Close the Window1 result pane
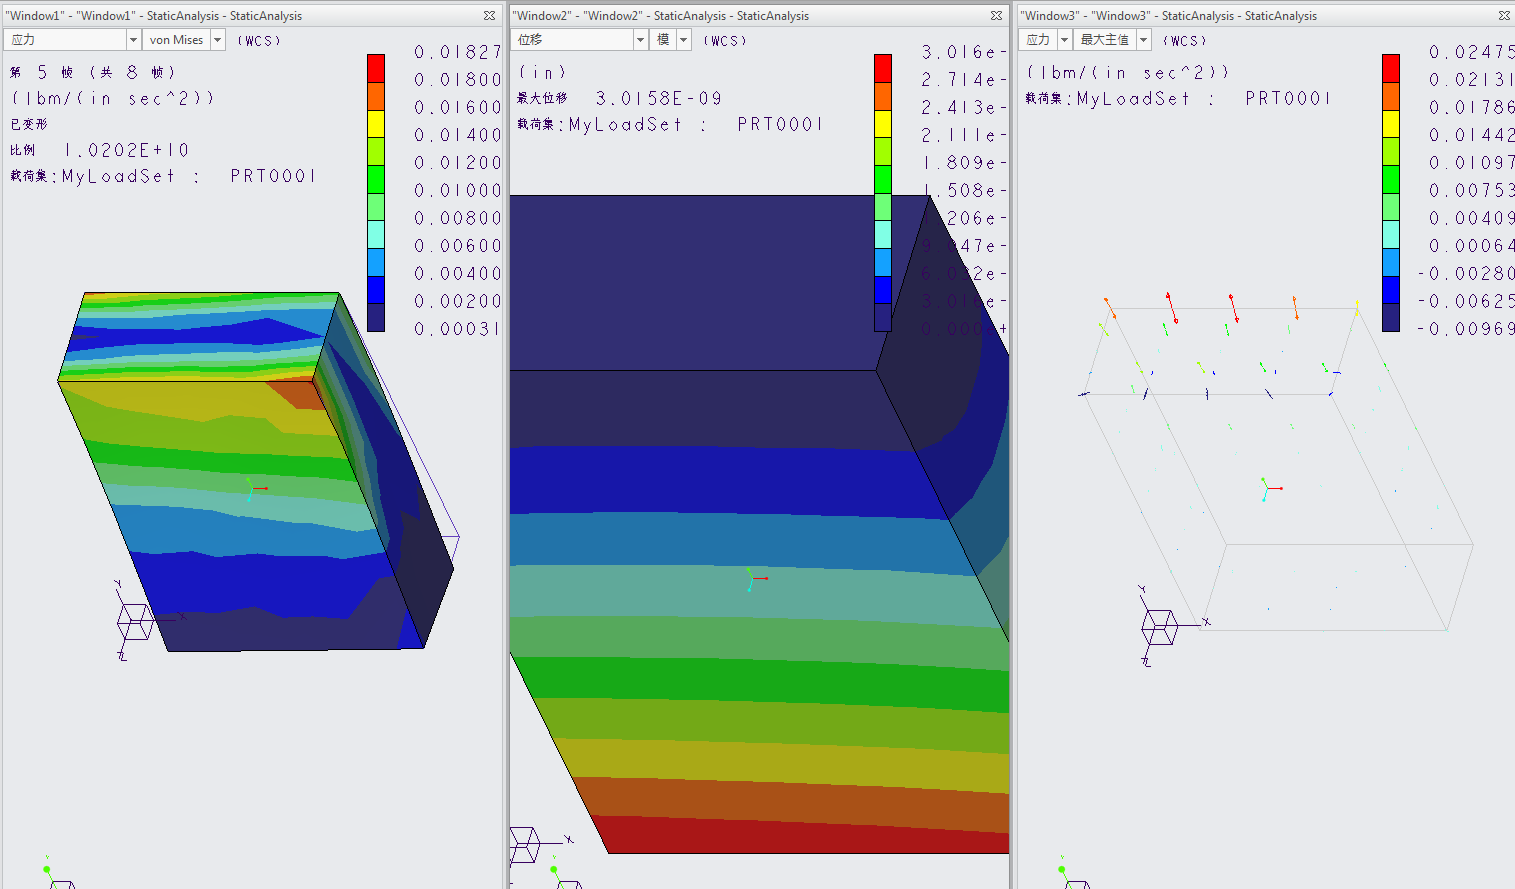This screenshot has width=1515, height=889. pyautogui.click(x=489, y=15)
